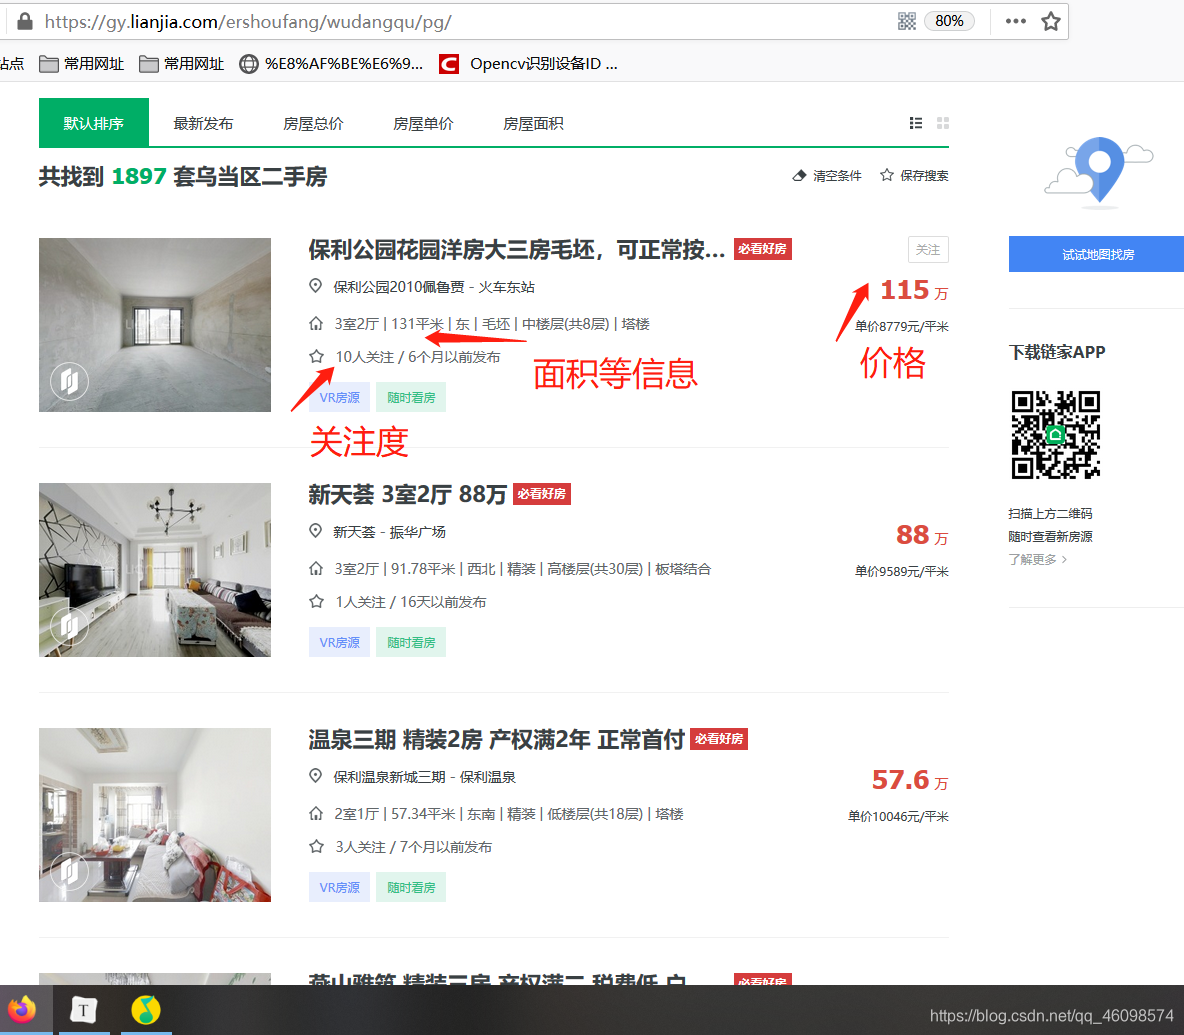Image resolution: width=1184 pixels, height=1035 pixels.
Task: Click the VR icon on the 保利公园 photo
Action: (69, 381)
